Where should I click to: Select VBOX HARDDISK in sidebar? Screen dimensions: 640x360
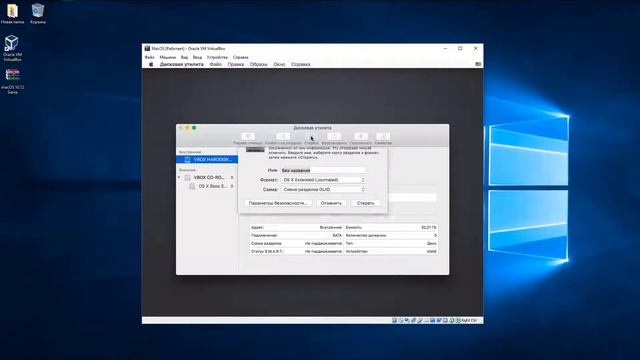[x=207, y=160]
